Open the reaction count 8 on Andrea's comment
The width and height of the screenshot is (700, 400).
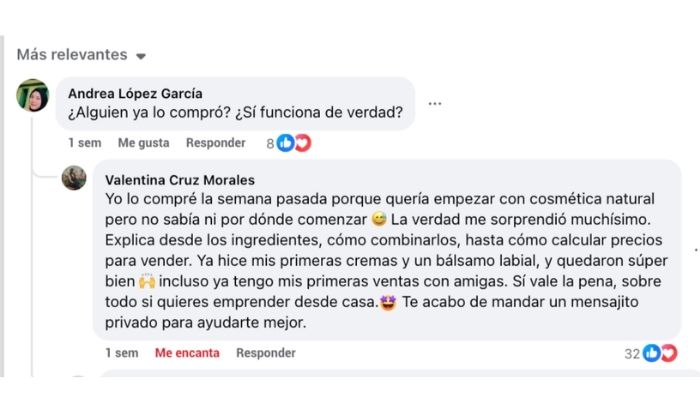point(270,143)
